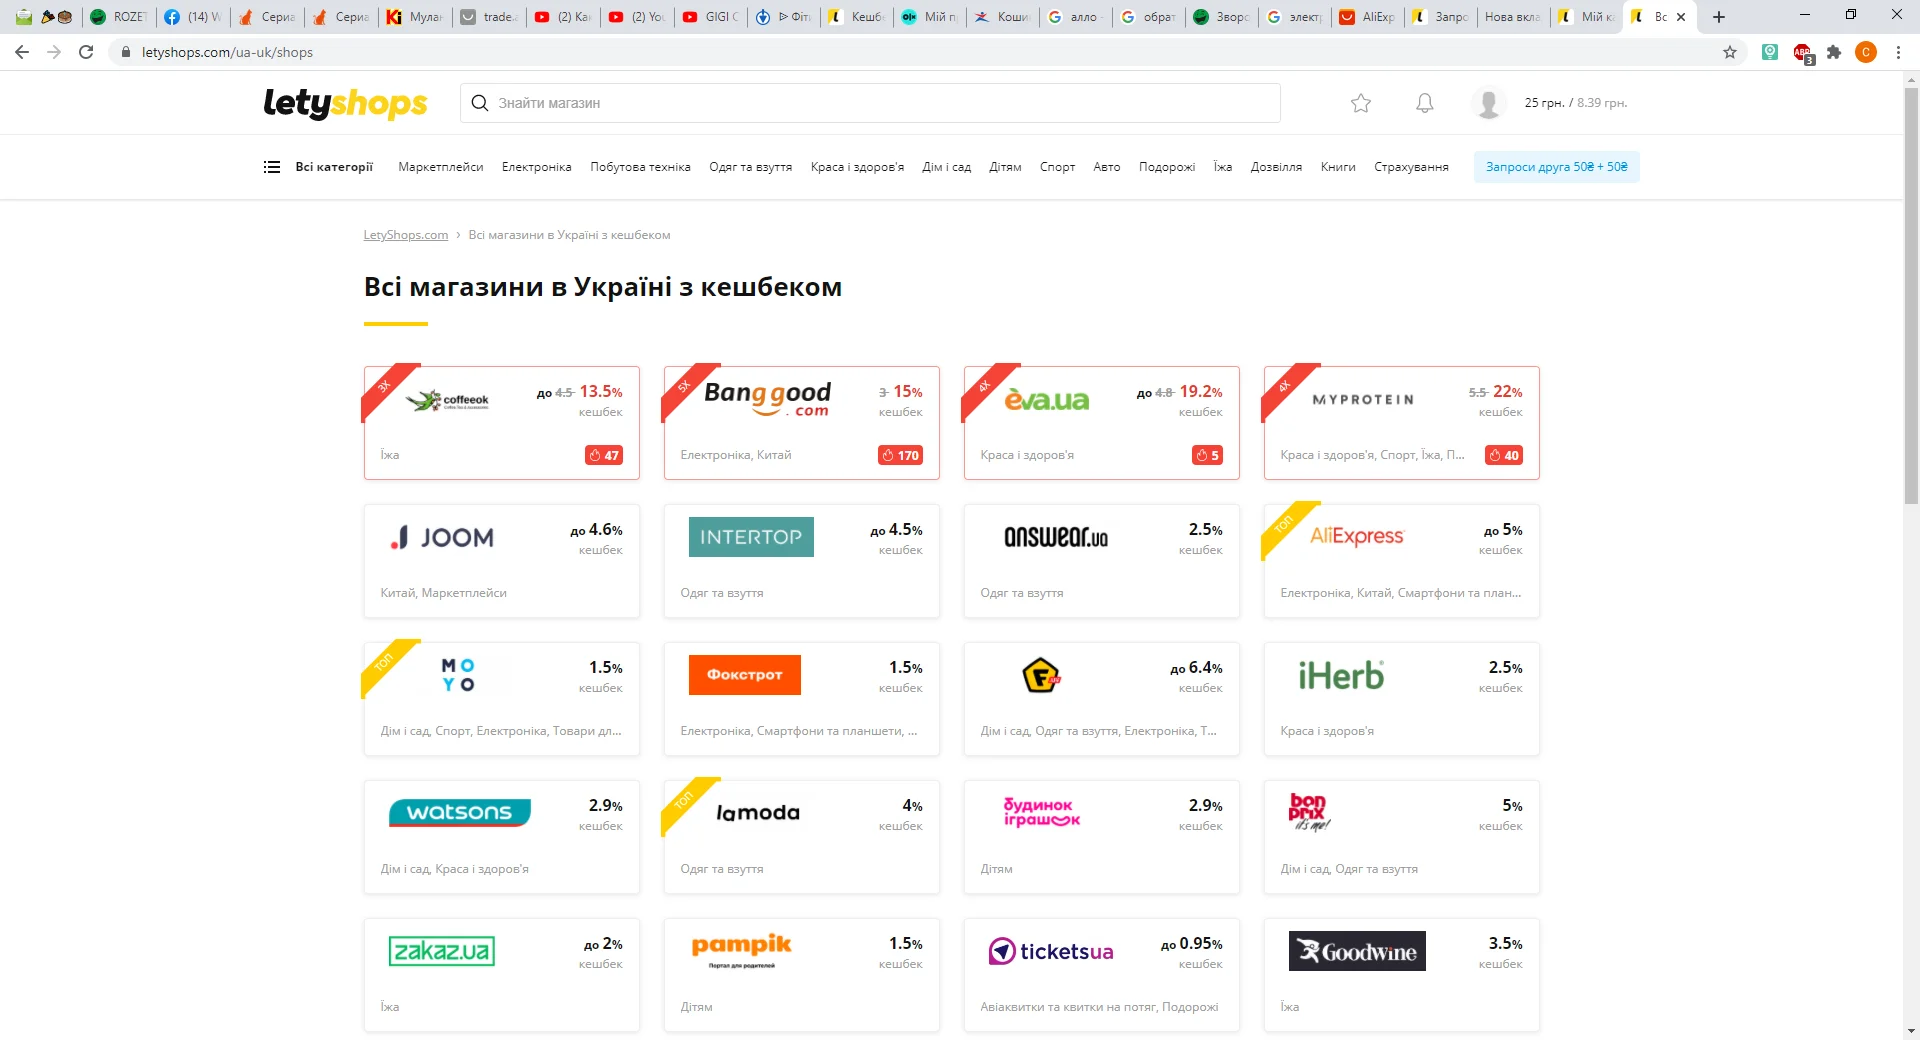This screenshot has width=1920, height=1040.
Task: Open the new tab plus button
Action: [x=1719, y=17]
